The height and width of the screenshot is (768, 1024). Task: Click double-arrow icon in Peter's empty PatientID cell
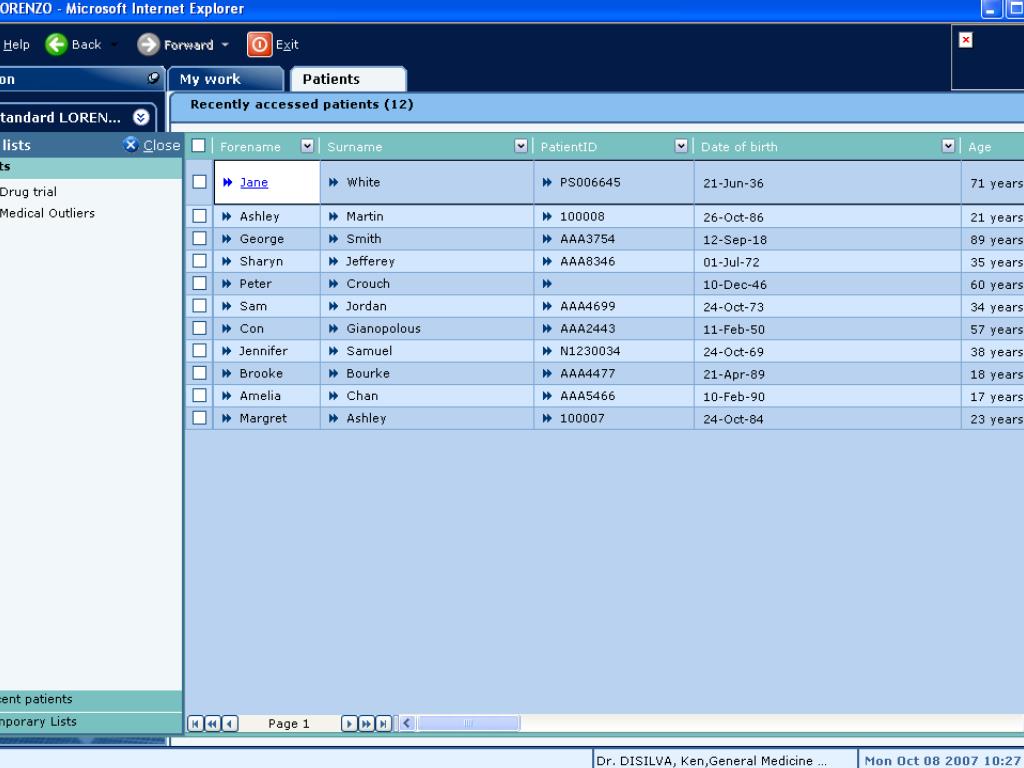pyautogui.click(x=547, y=283)
